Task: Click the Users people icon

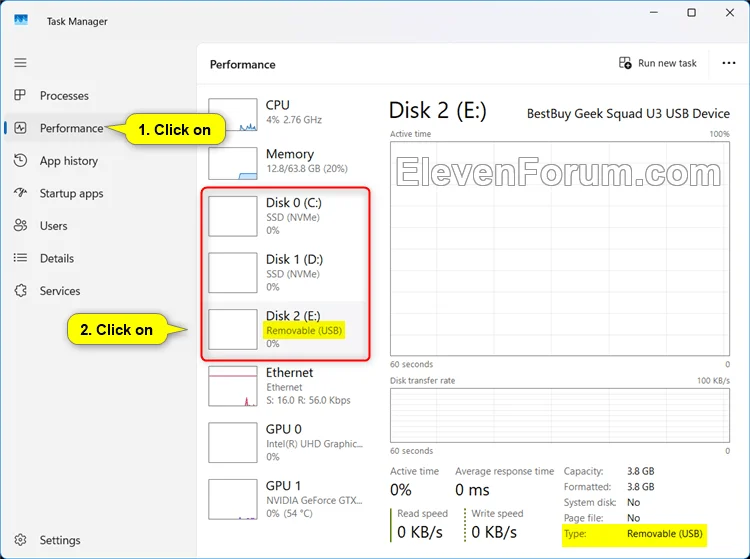Action: point(20,225)
